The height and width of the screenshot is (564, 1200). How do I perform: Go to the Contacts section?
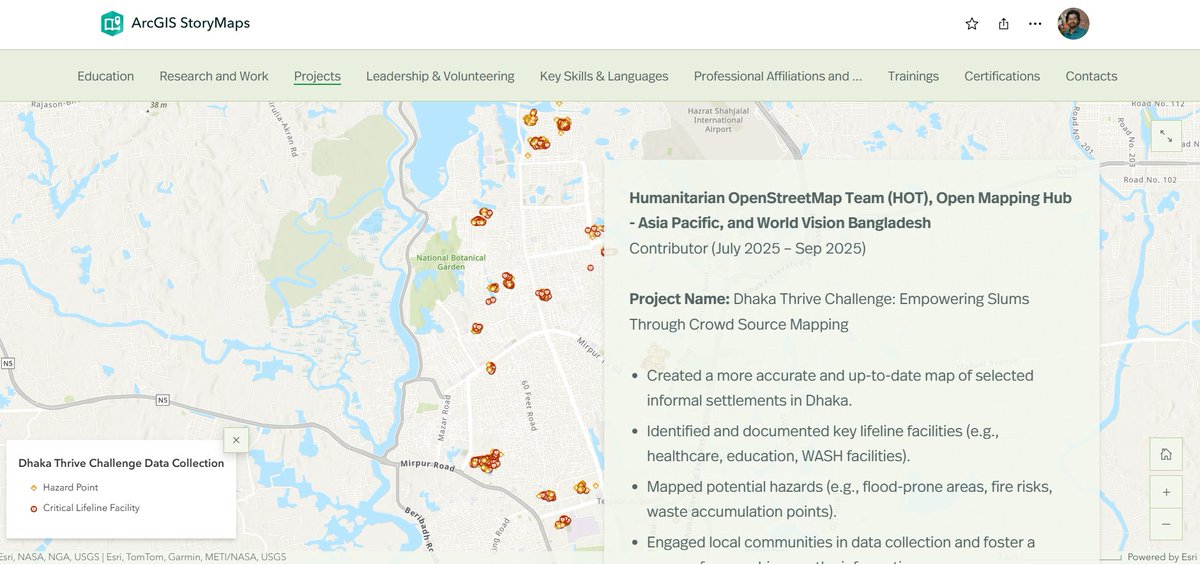click(1091, 76)
